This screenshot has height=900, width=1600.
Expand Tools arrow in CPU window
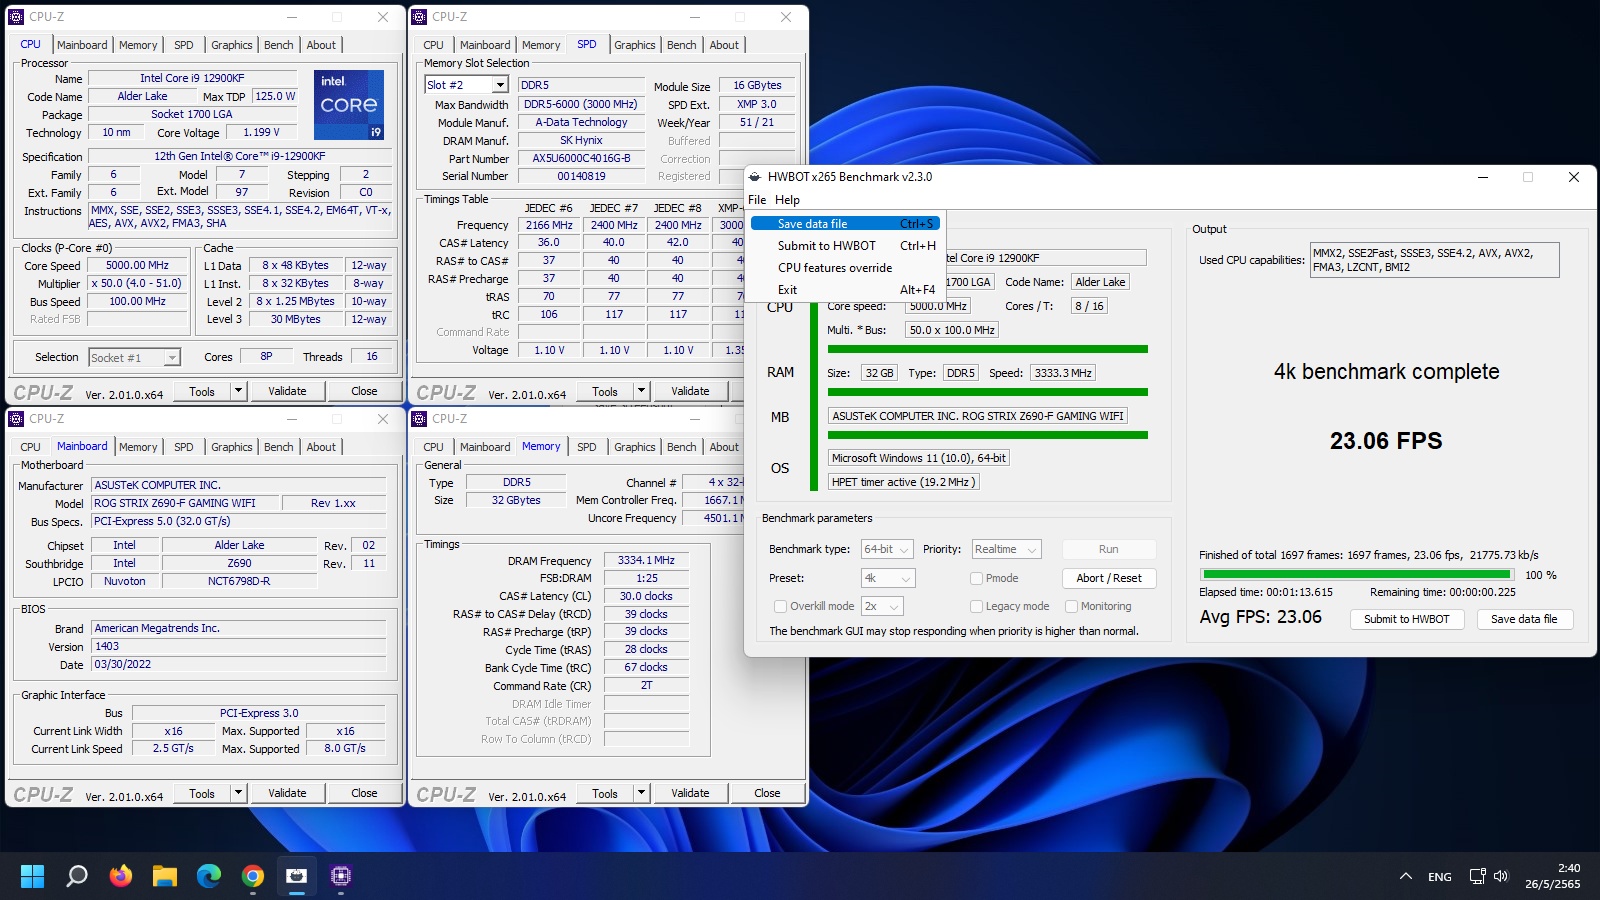click(238, 391)
